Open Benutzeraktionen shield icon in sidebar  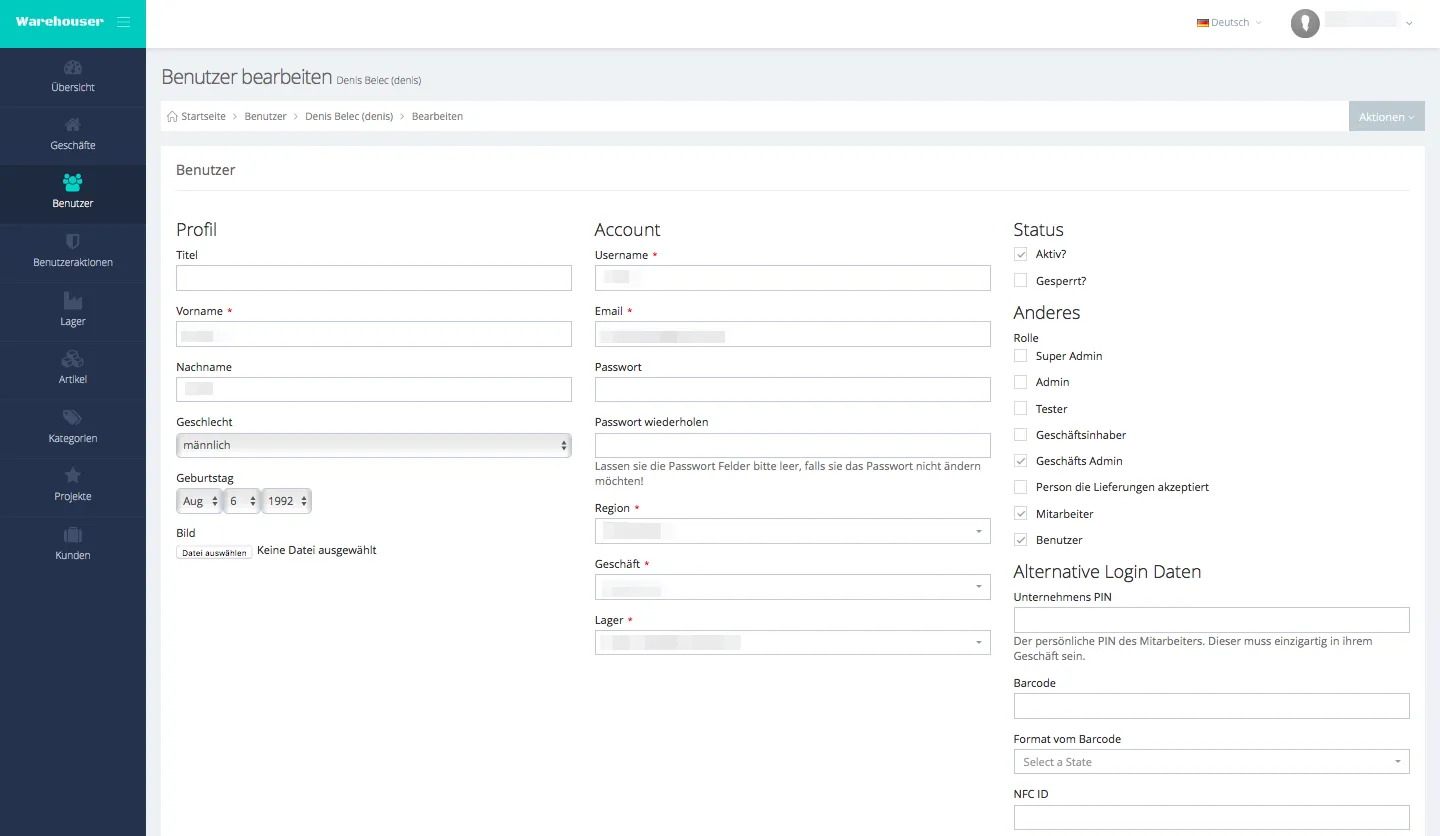pyautogui.click(x=73, y=242)
